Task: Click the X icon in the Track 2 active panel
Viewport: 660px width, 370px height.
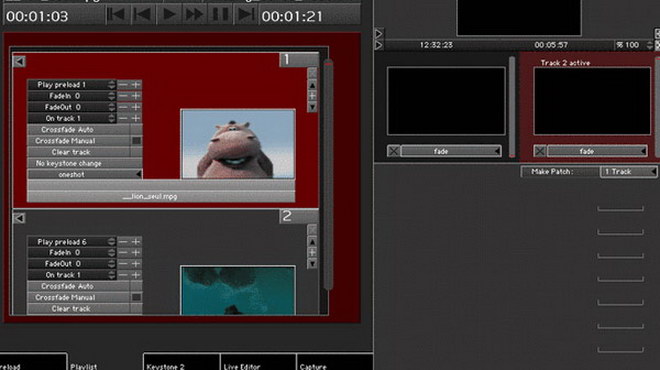Action: [540, 151]
